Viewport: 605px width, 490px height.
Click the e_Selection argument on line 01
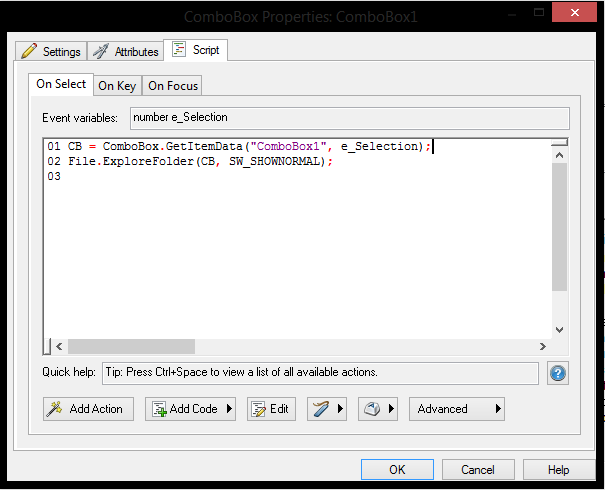pyautogui.click(x=379, y=147)
